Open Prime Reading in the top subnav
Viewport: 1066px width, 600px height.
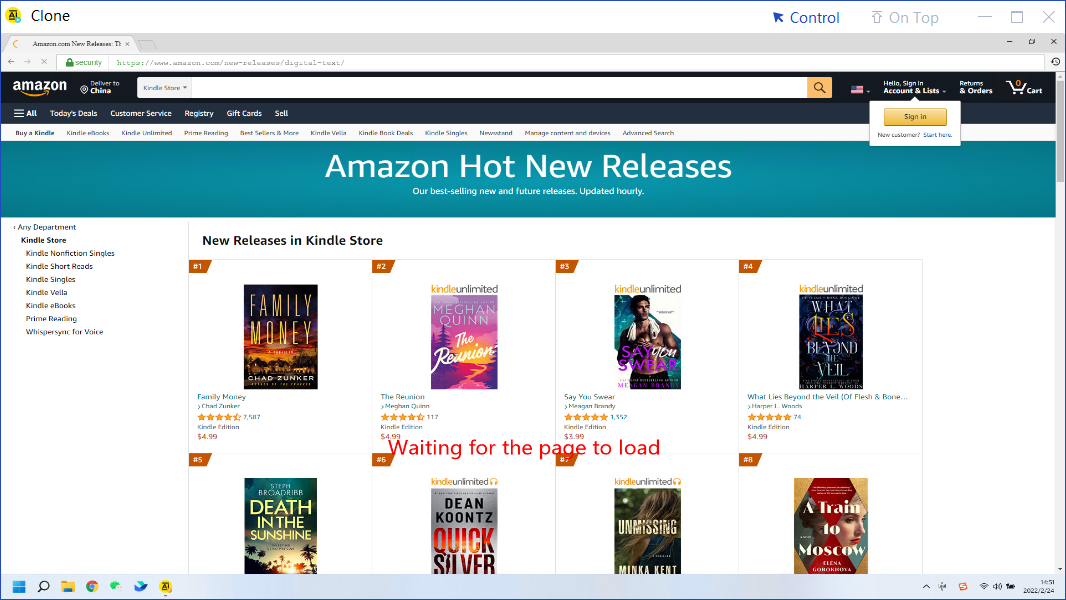pos(206,133)
